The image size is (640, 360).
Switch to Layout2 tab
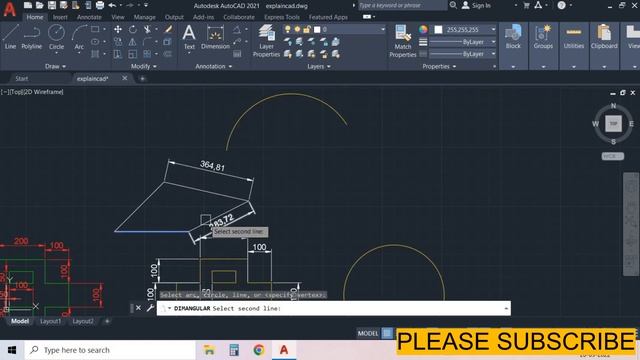(83, 321)
